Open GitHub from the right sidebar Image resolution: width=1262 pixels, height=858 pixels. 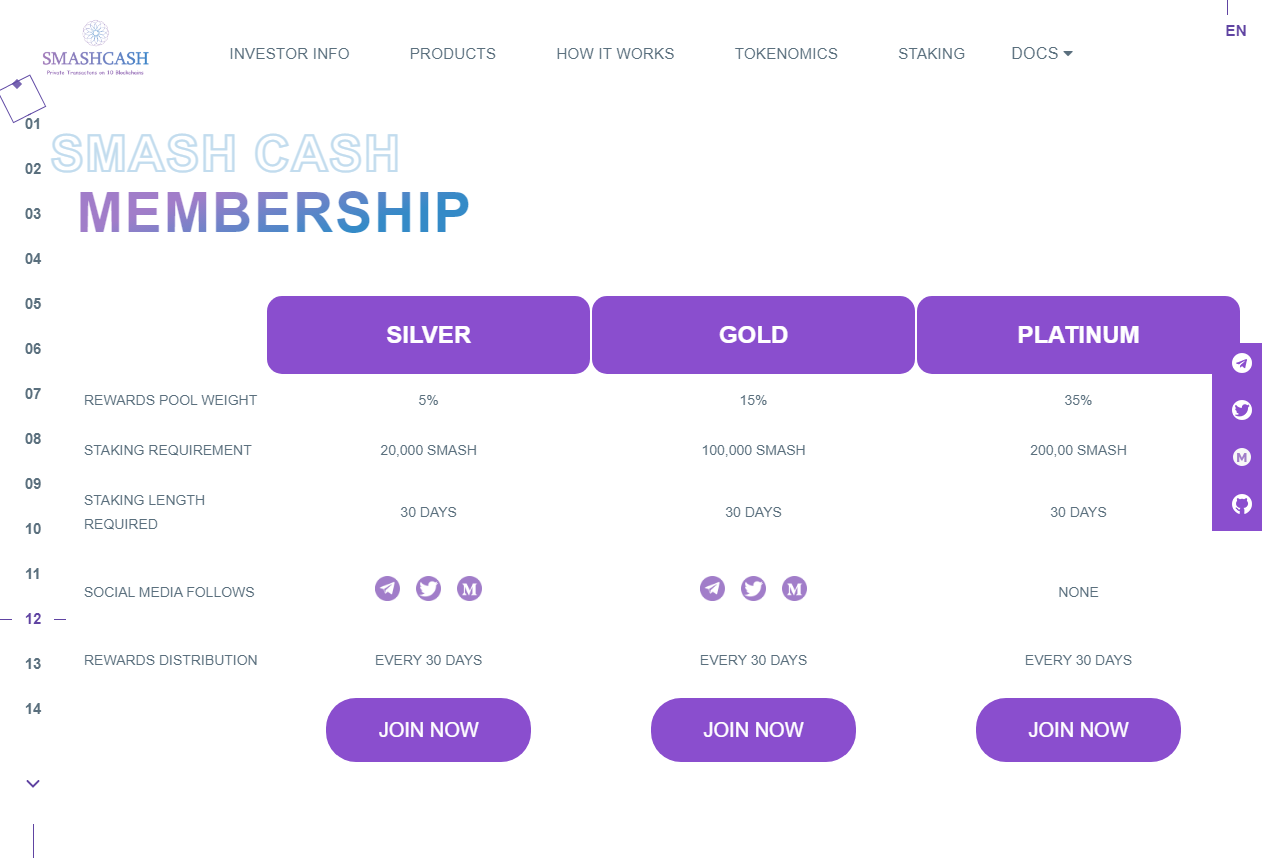(x=1242, y=504)
